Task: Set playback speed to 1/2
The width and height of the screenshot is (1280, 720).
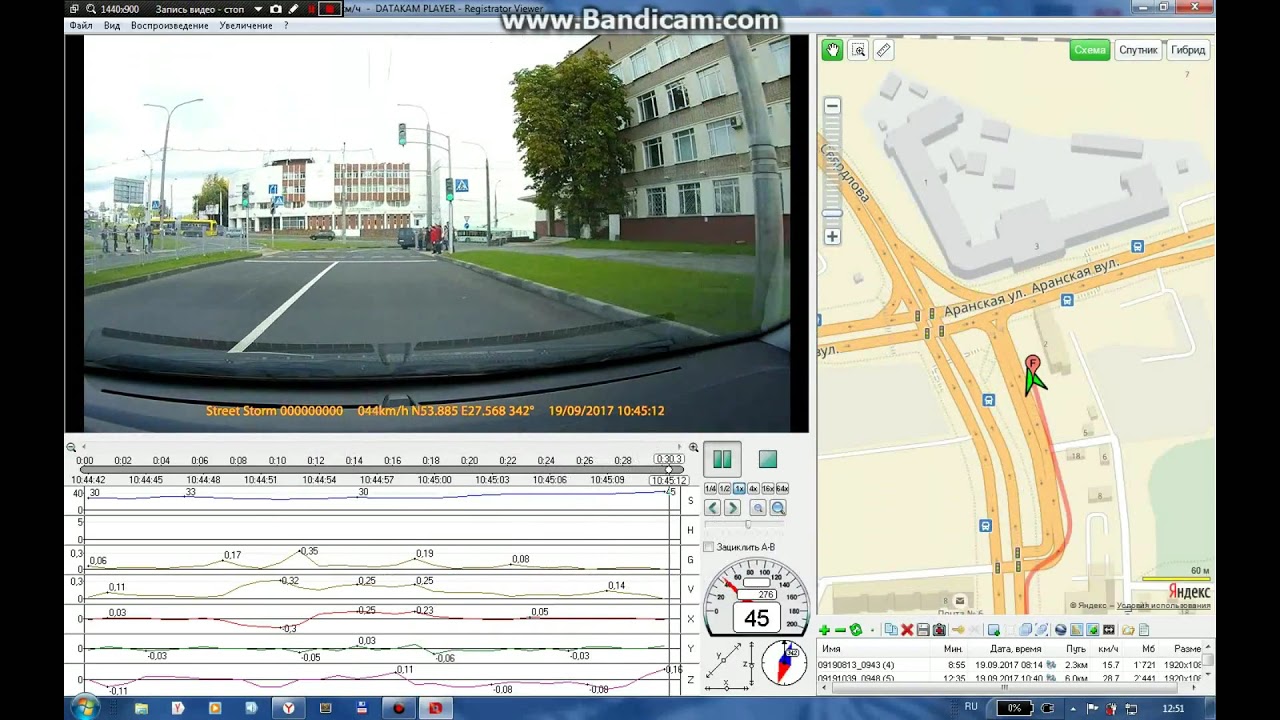Action: [x=724, y=489]
